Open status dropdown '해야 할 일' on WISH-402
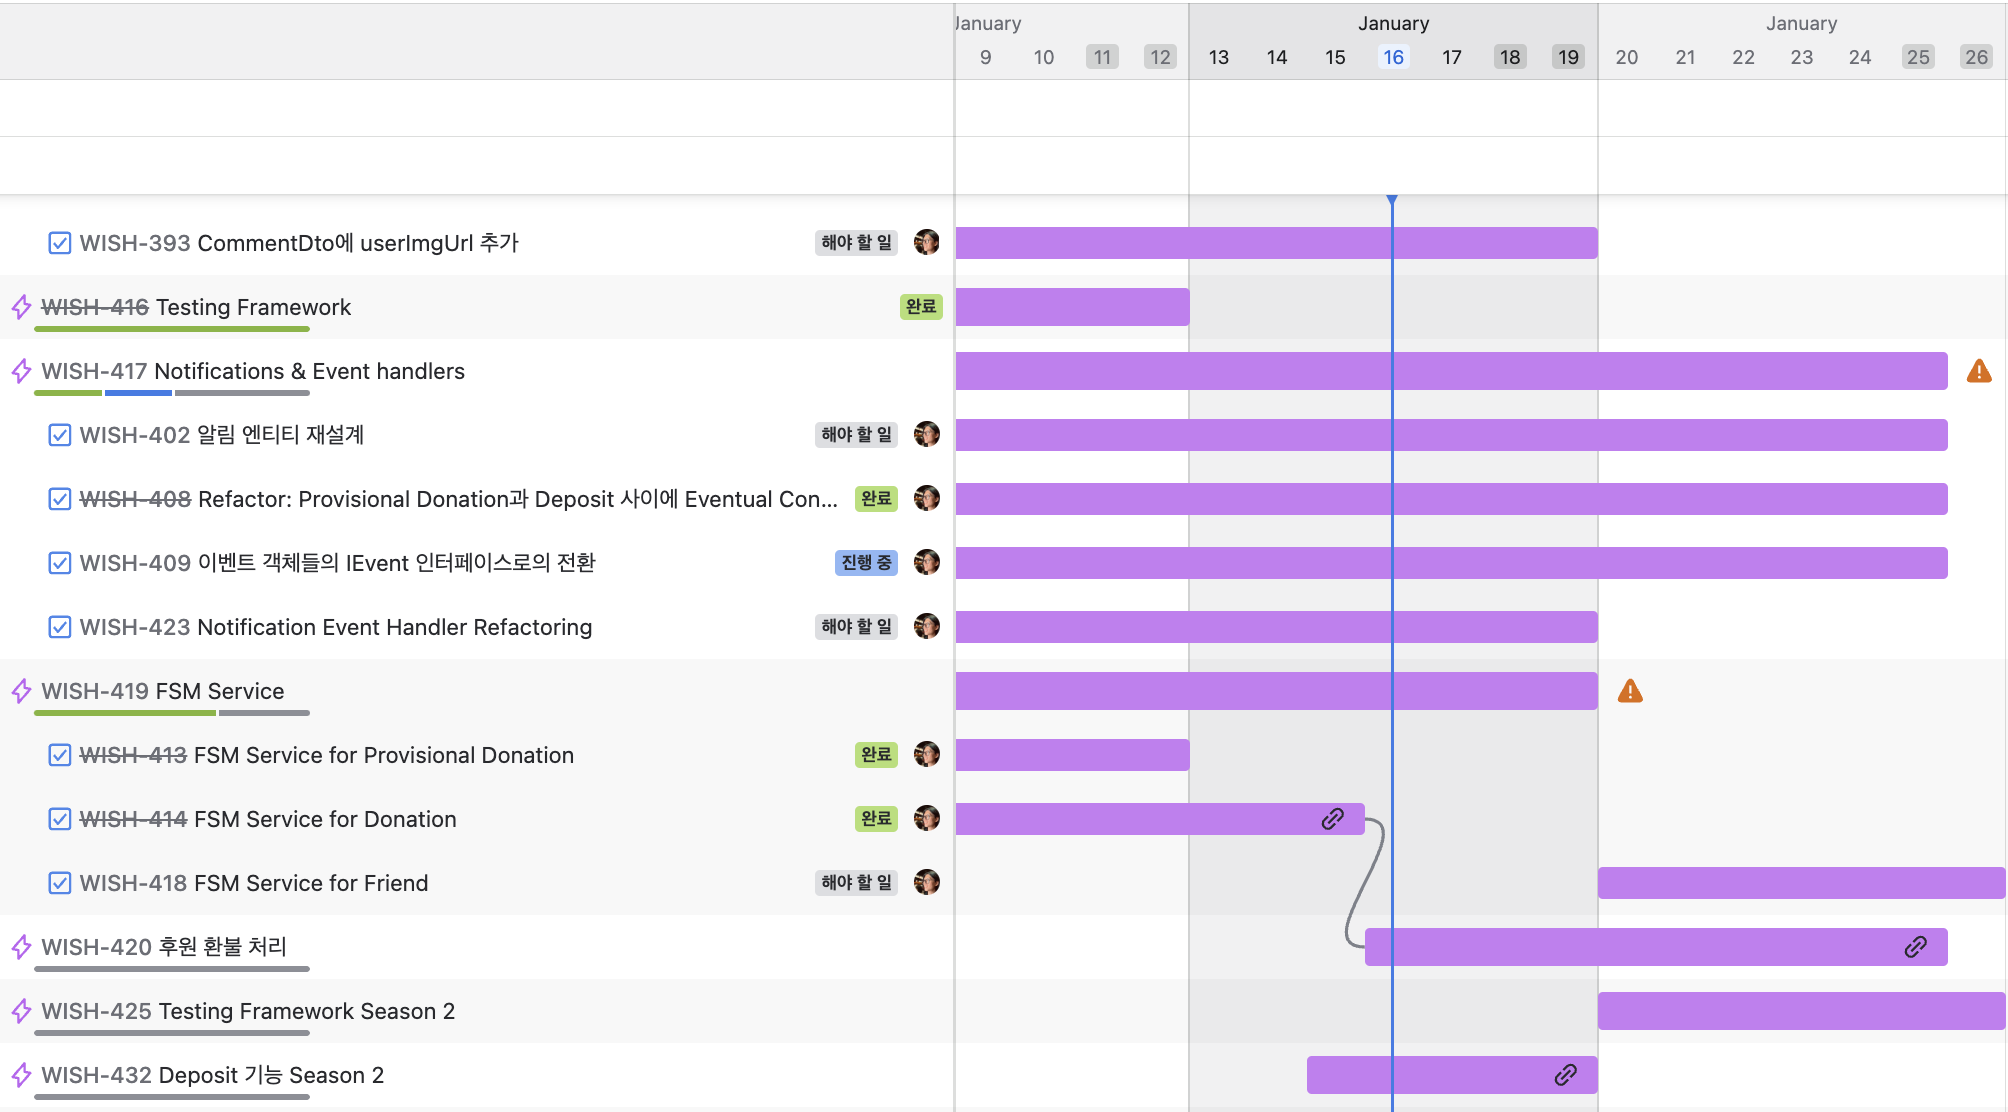 (856, 435)
